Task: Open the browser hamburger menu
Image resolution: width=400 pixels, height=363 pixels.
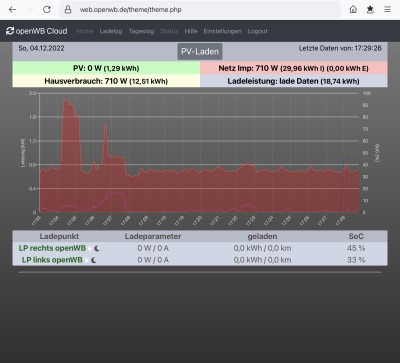Action: (387, 9)
